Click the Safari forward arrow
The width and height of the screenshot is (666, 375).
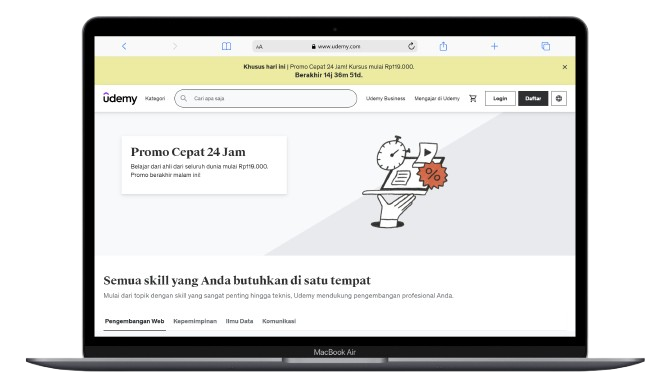pyautogui.click(x=175, y=46)
